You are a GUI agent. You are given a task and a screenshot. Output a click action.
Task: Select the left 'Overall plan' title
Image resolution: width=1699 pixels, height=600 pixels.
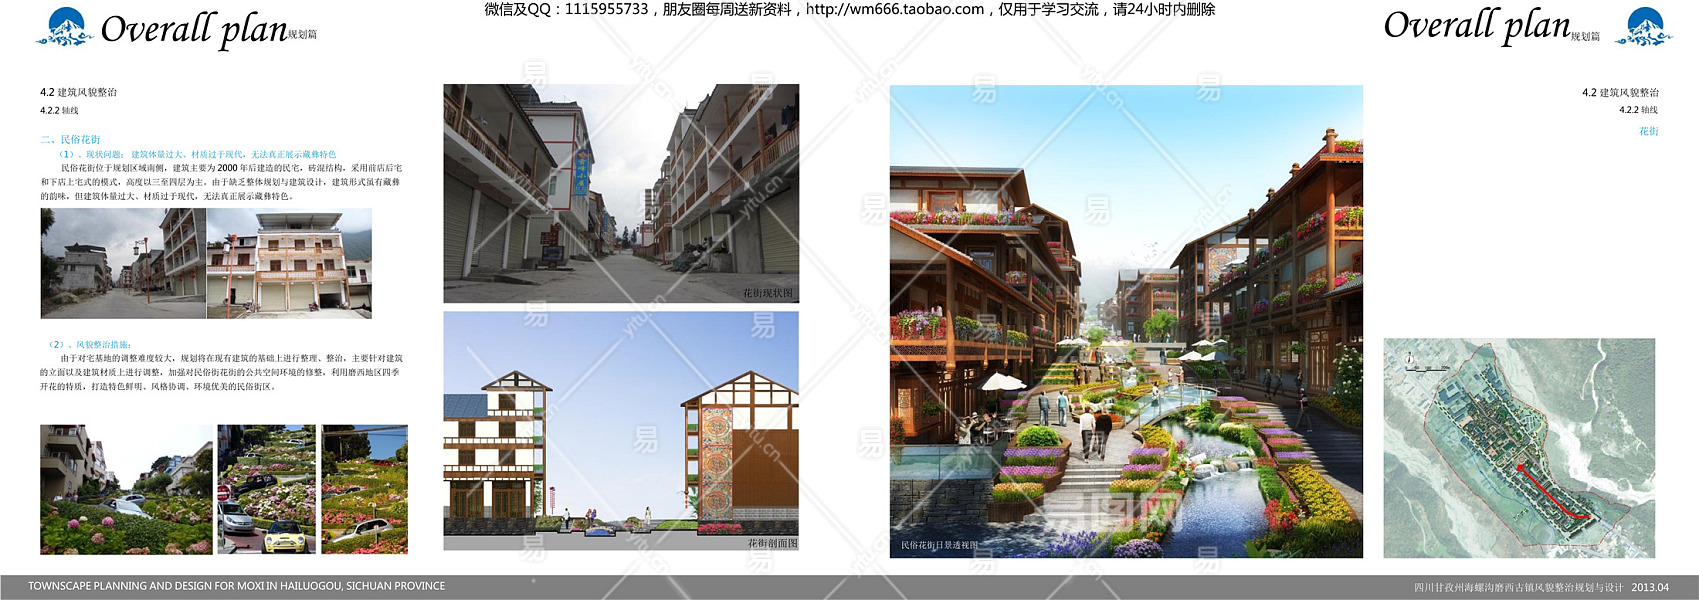pos(194,30)
